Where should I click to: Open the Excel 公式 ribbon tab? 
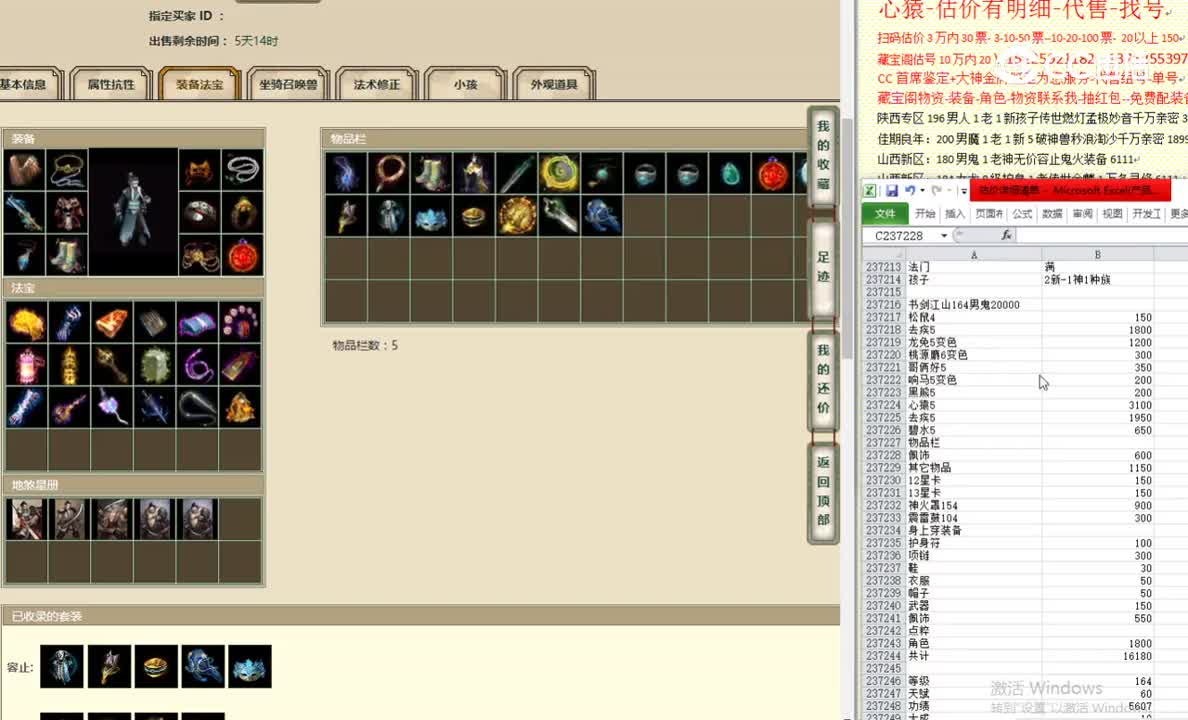pyautogui.click(x=1022, y=214)
